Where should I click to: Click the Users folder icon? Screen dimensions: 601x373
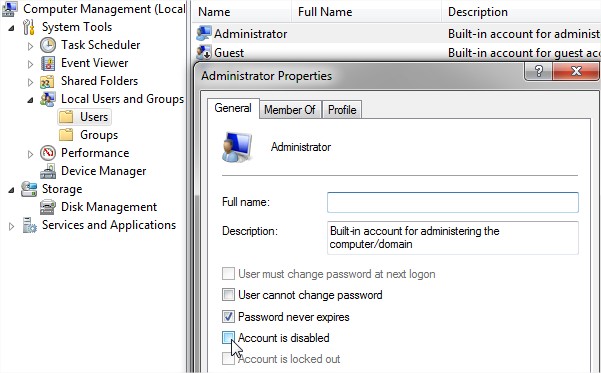(66, 117)
